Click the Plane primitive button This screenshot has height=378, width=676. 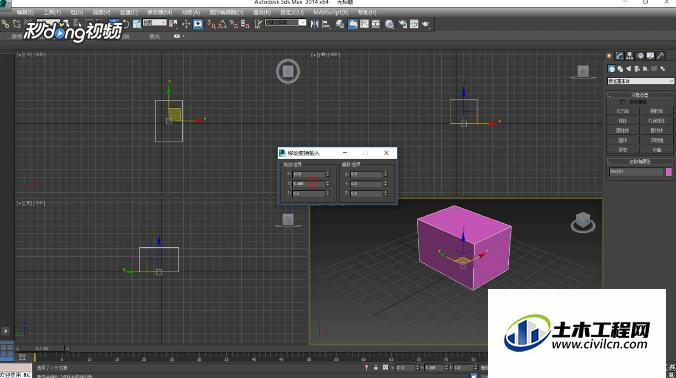click(656, 150)
